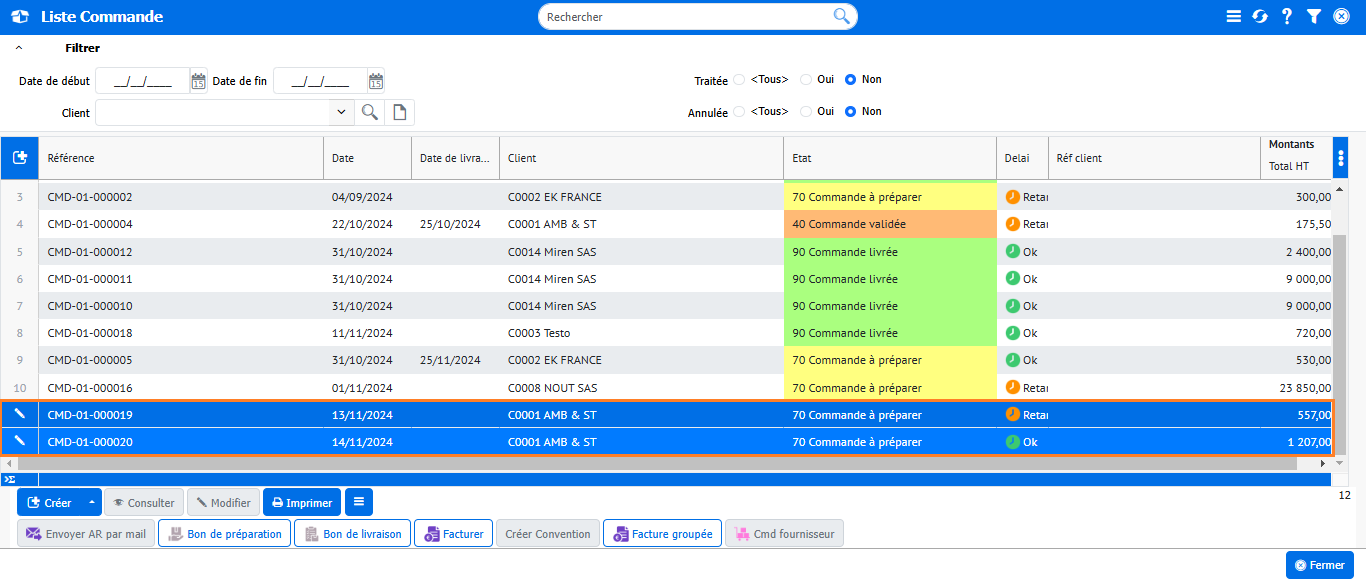Open the list menu beside Imprimer
The image size is (1366, 584).
click(x=359, y=502)
